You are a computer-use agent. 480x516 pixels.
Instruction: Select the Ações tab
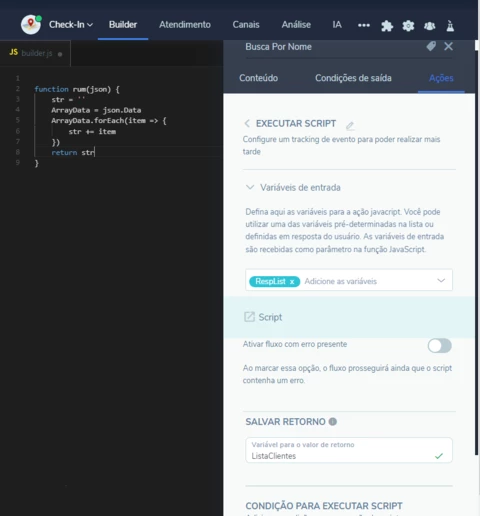click(441, 78)
